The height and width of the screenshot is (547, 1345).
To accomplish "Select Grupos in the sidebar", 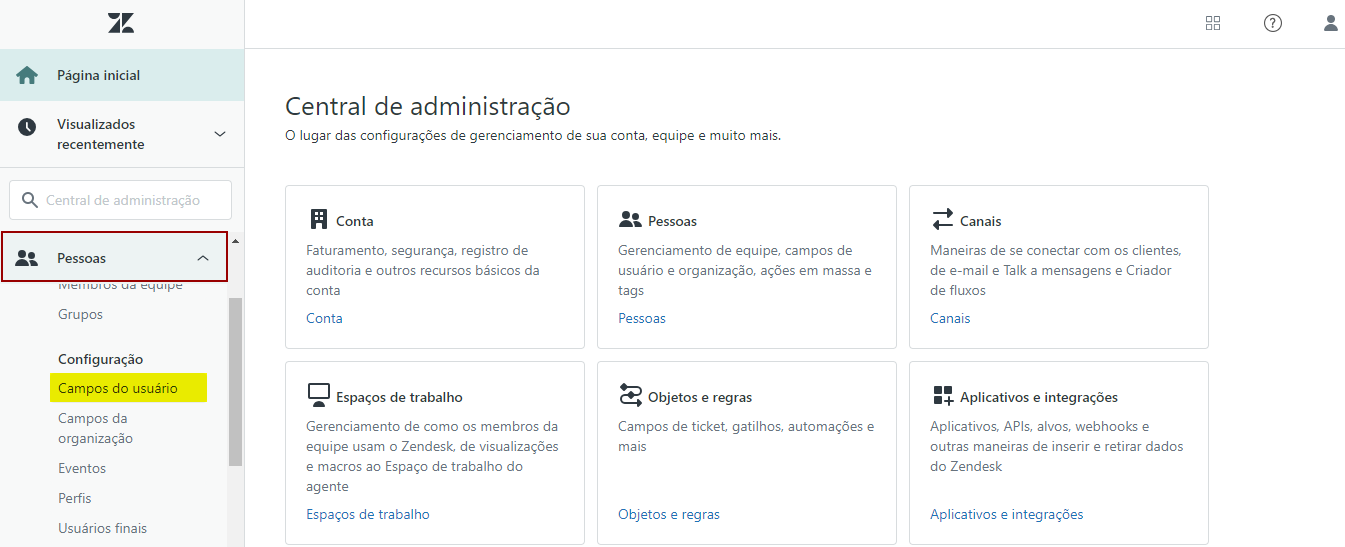I will 80,314.
